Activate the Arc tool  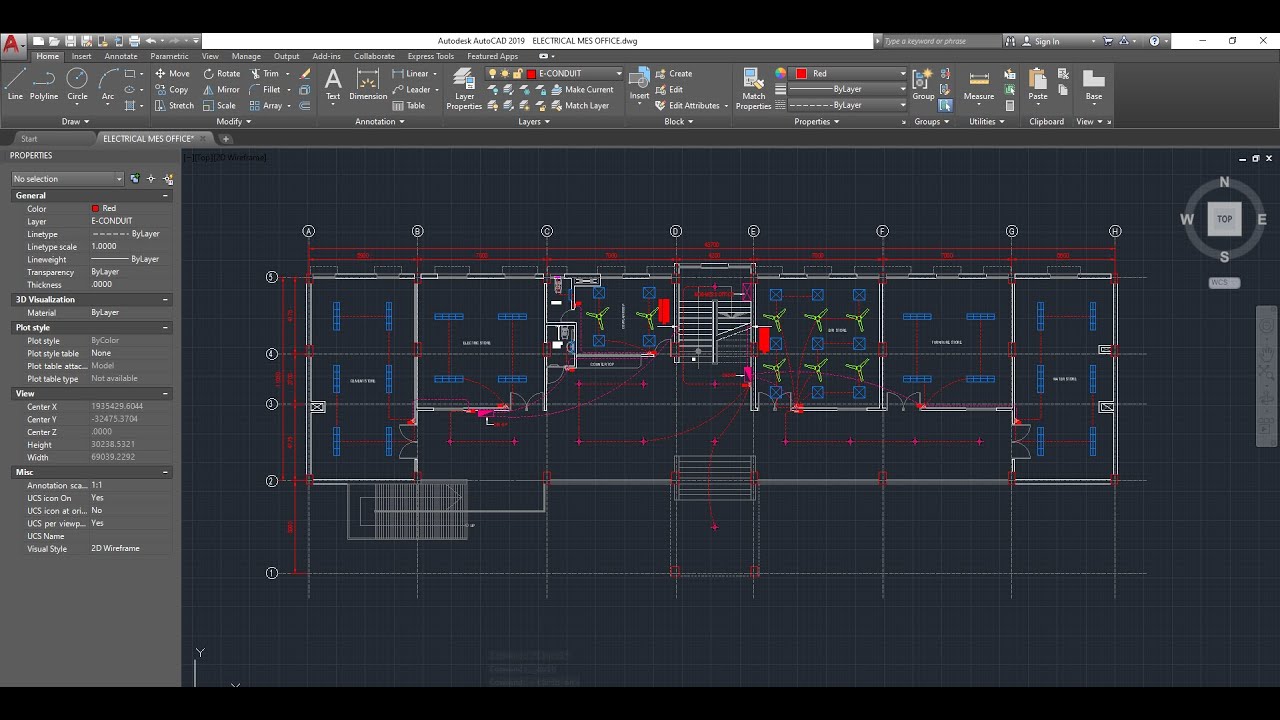pos(108,84)
